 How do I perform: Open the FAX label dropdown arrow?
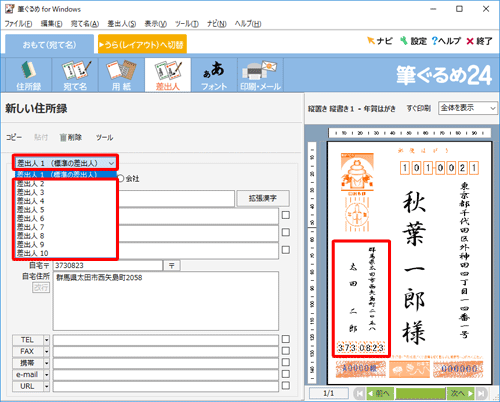[47, 352]
